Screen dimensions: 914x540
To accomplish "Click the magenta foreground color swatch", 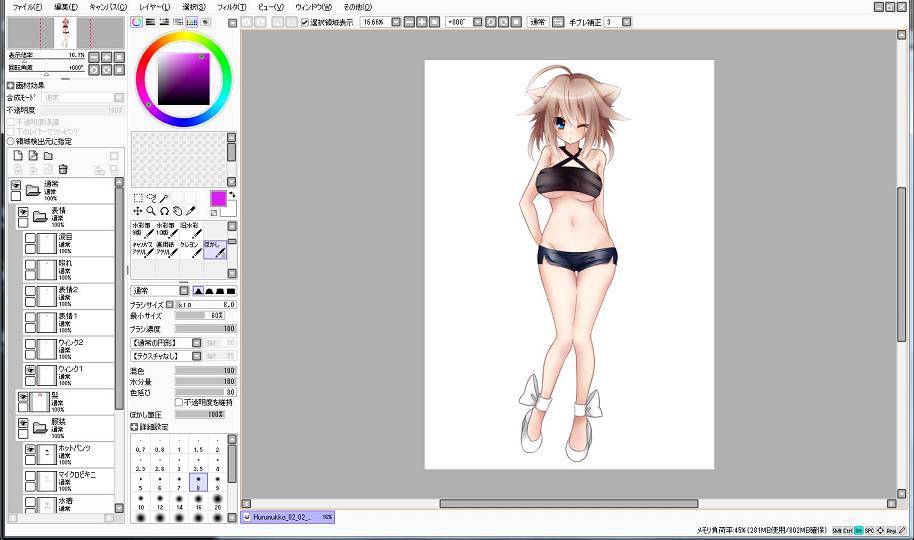I will coord(218,198).
